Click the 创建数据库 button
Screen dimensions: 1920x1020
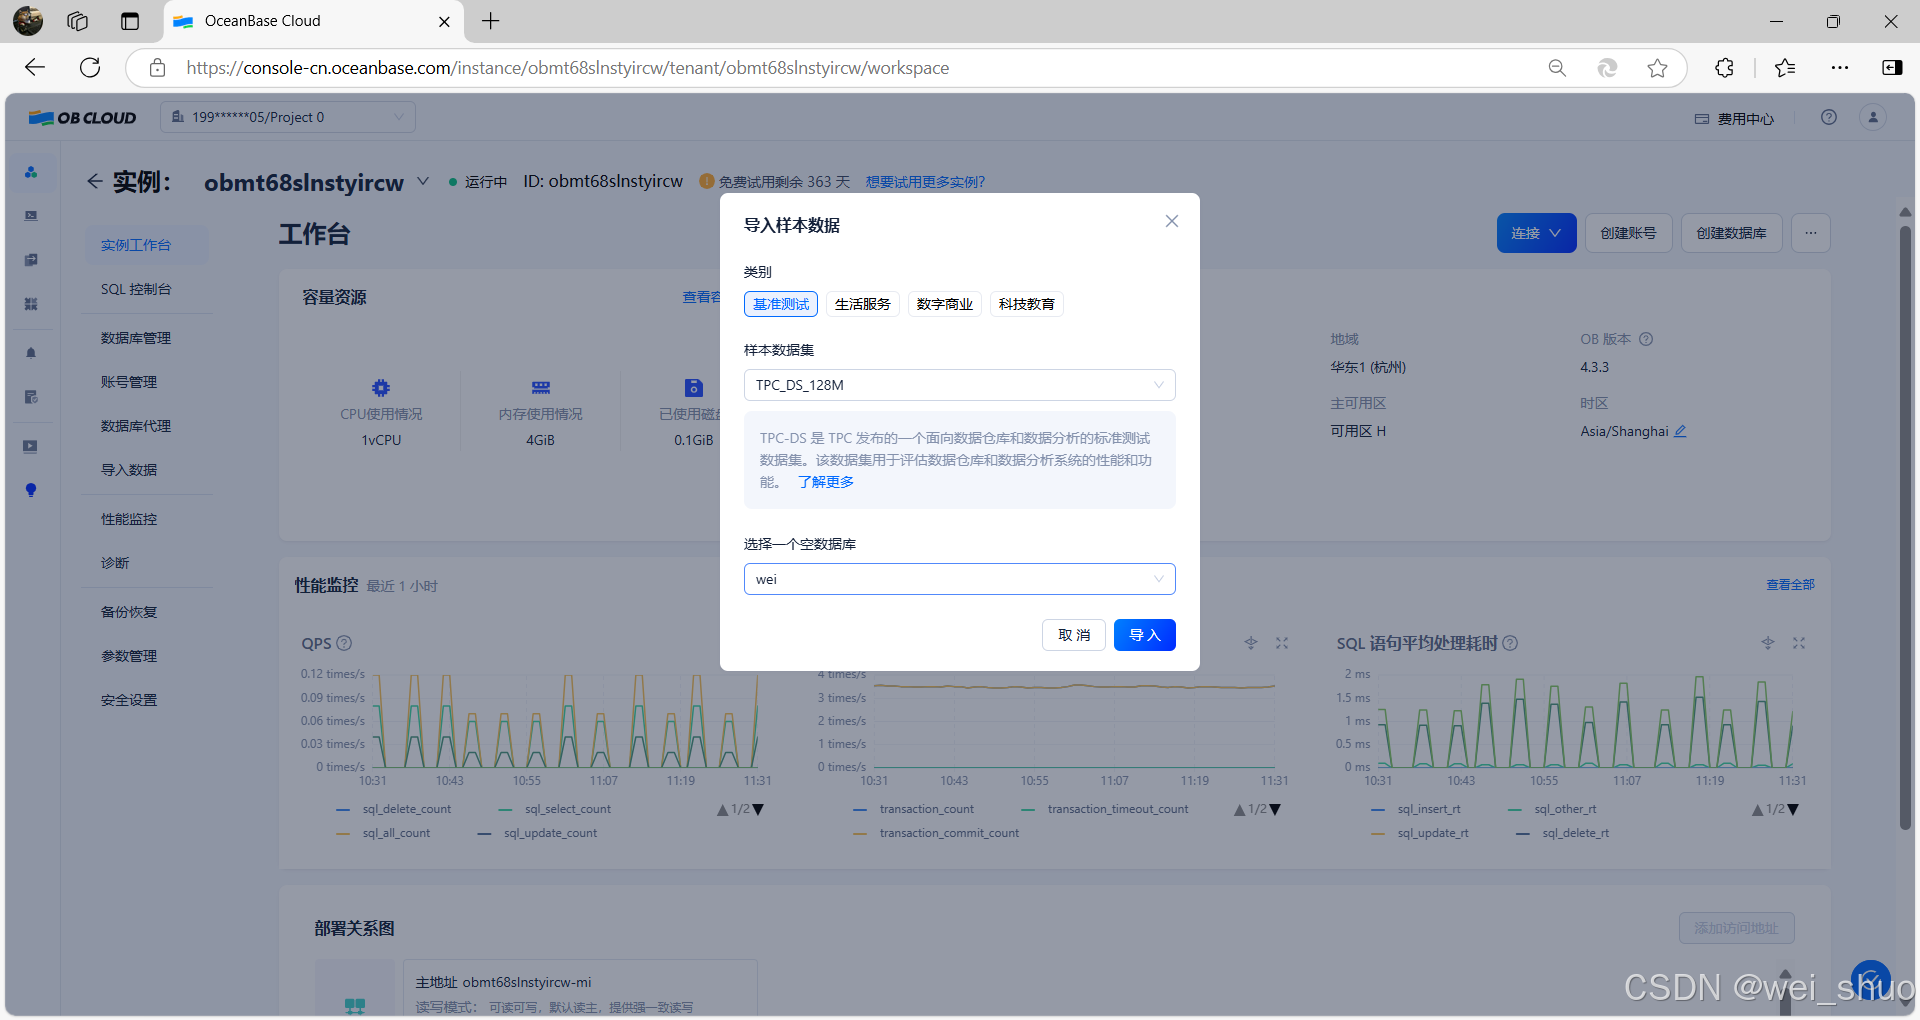pyautogui.click(x=1731, y=233)
